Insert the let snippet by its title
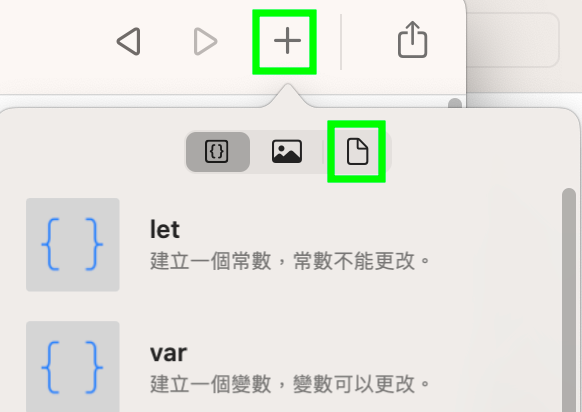 point(165,229)
